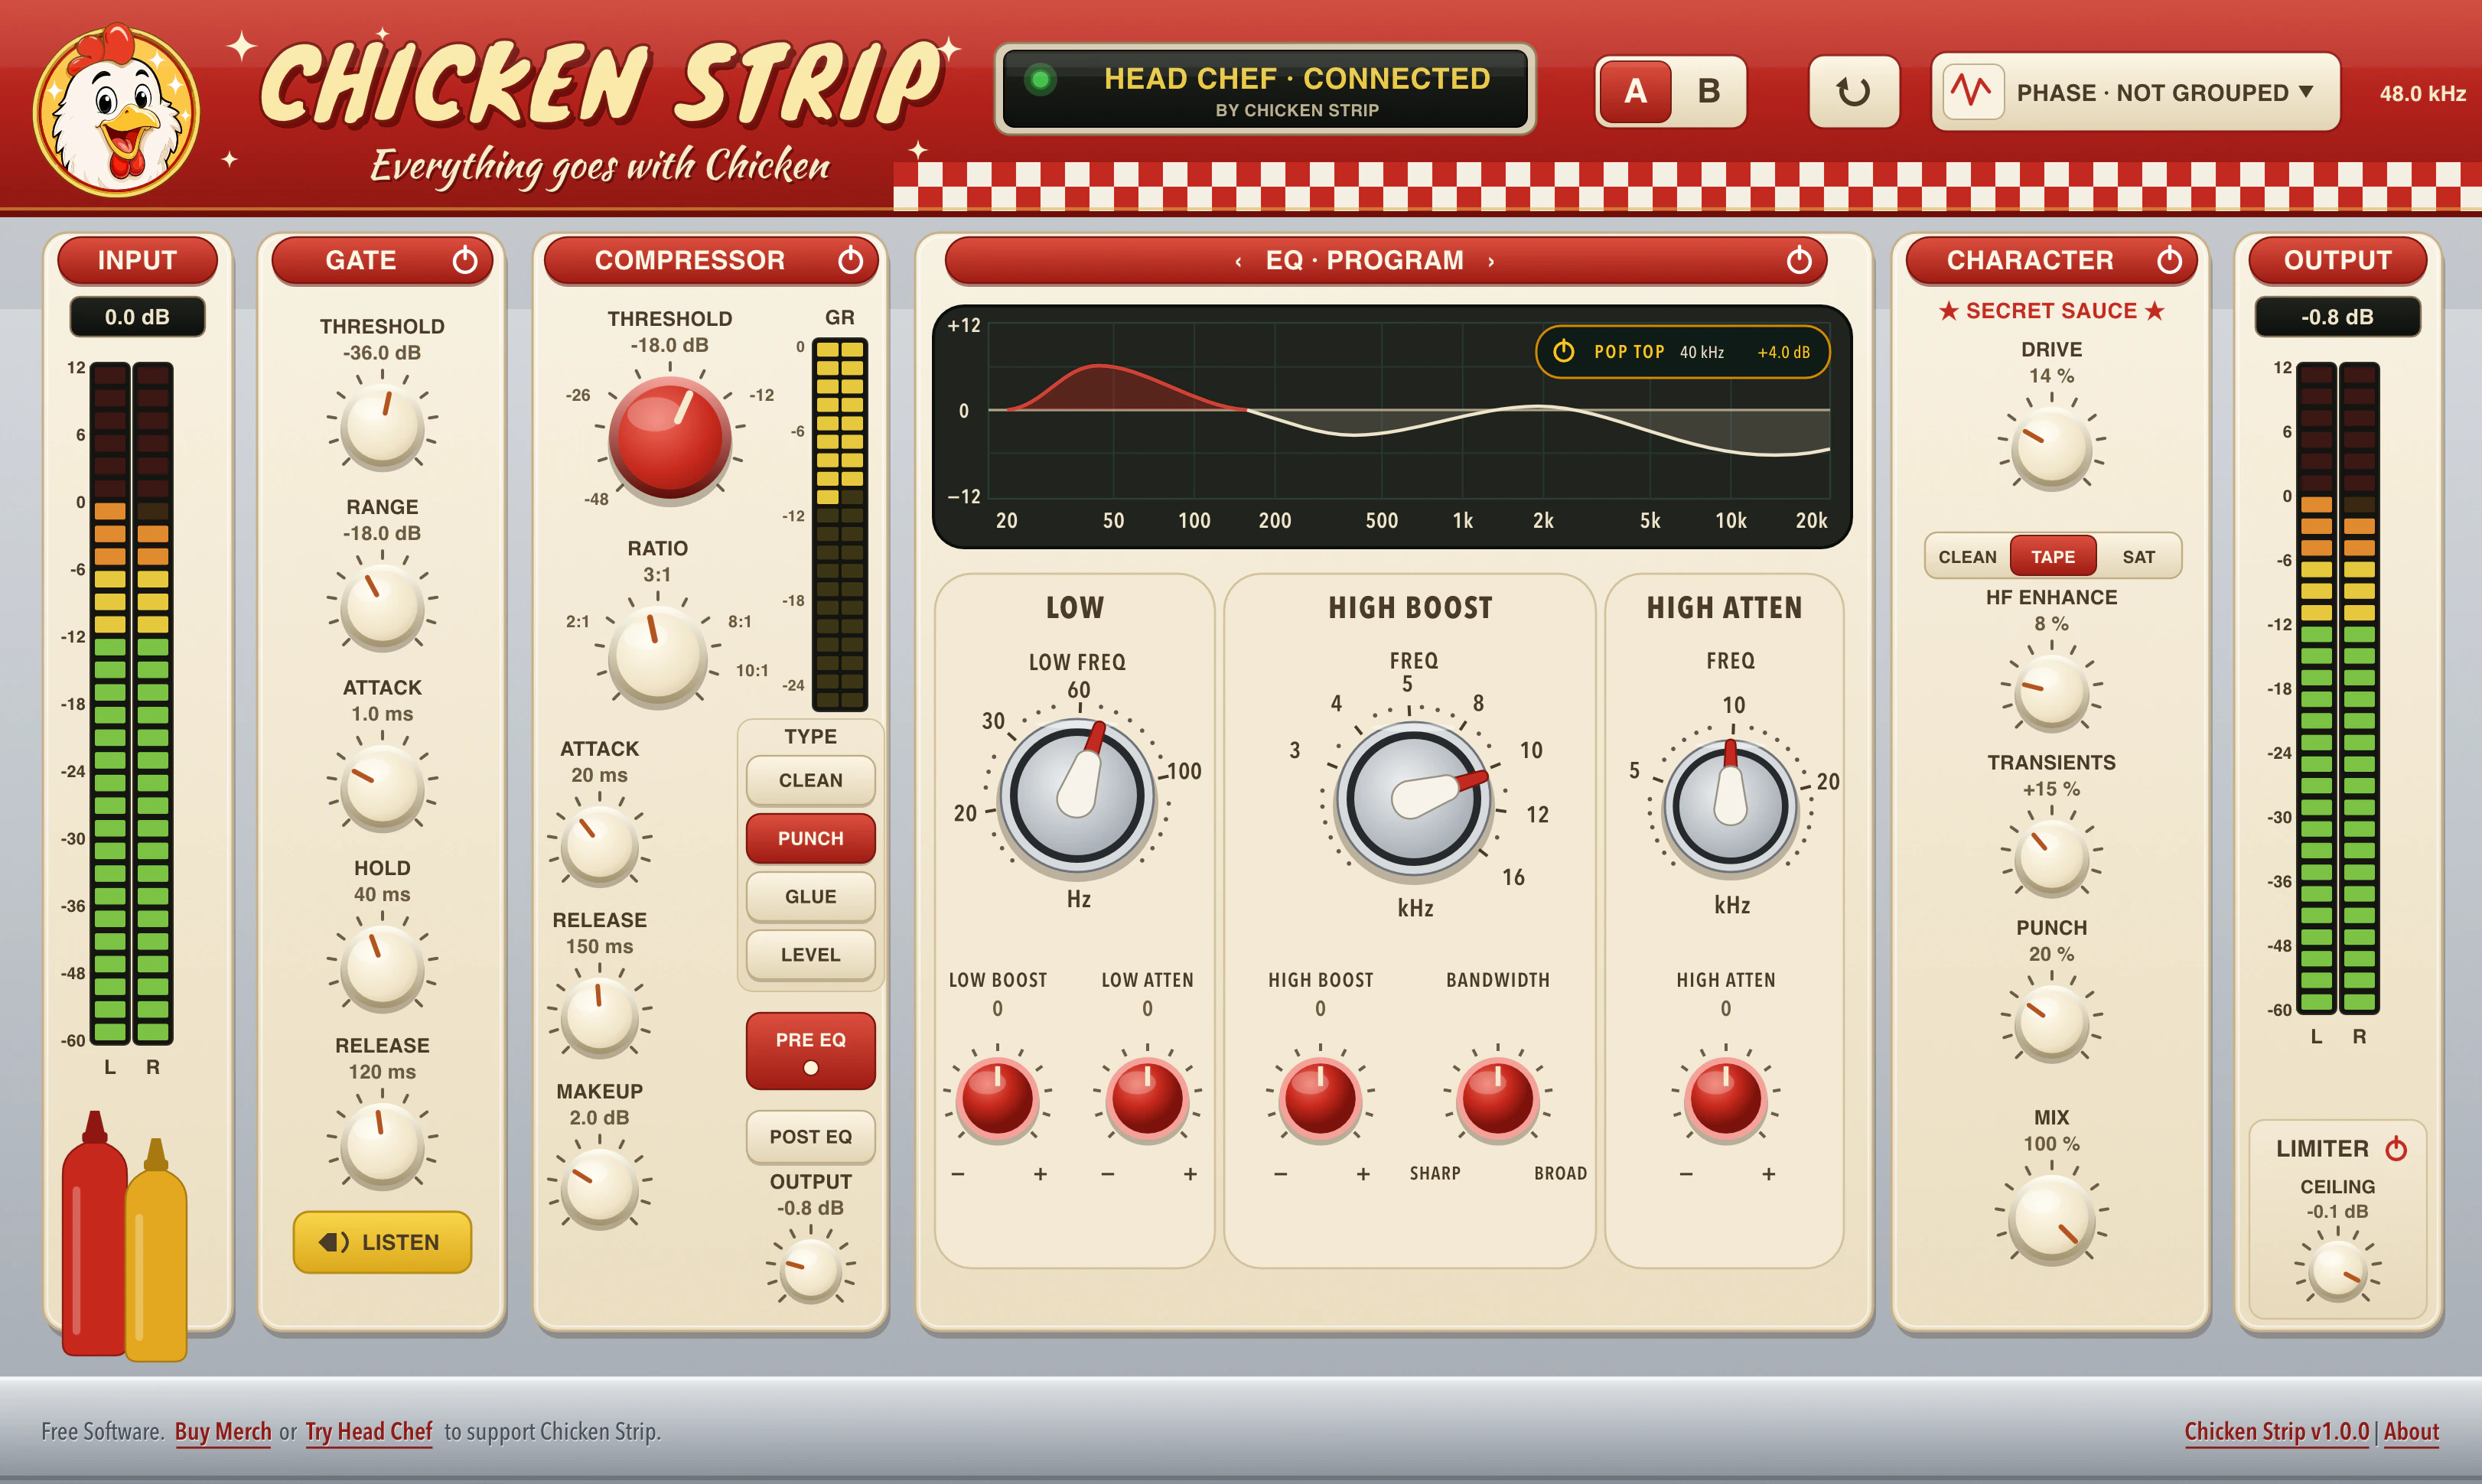Toggle the Character section power icon
Screen dimensions: 2482x1484
(2169, 260)
